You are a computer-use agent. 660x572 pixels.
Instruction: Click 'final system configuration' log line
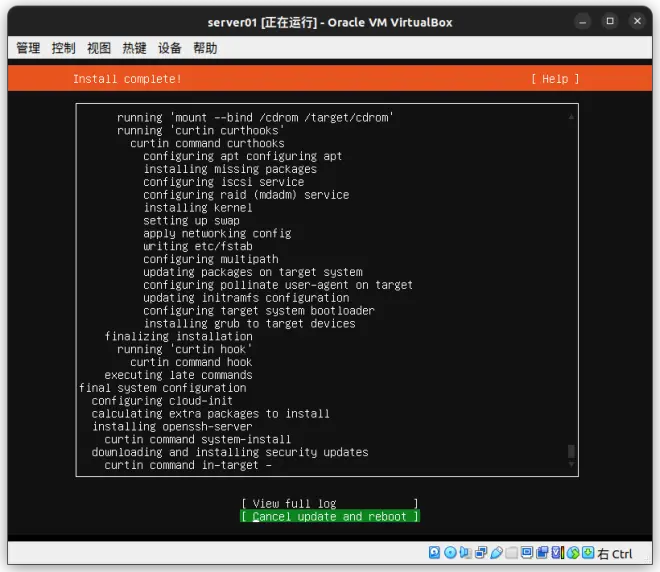pos(162,388)
